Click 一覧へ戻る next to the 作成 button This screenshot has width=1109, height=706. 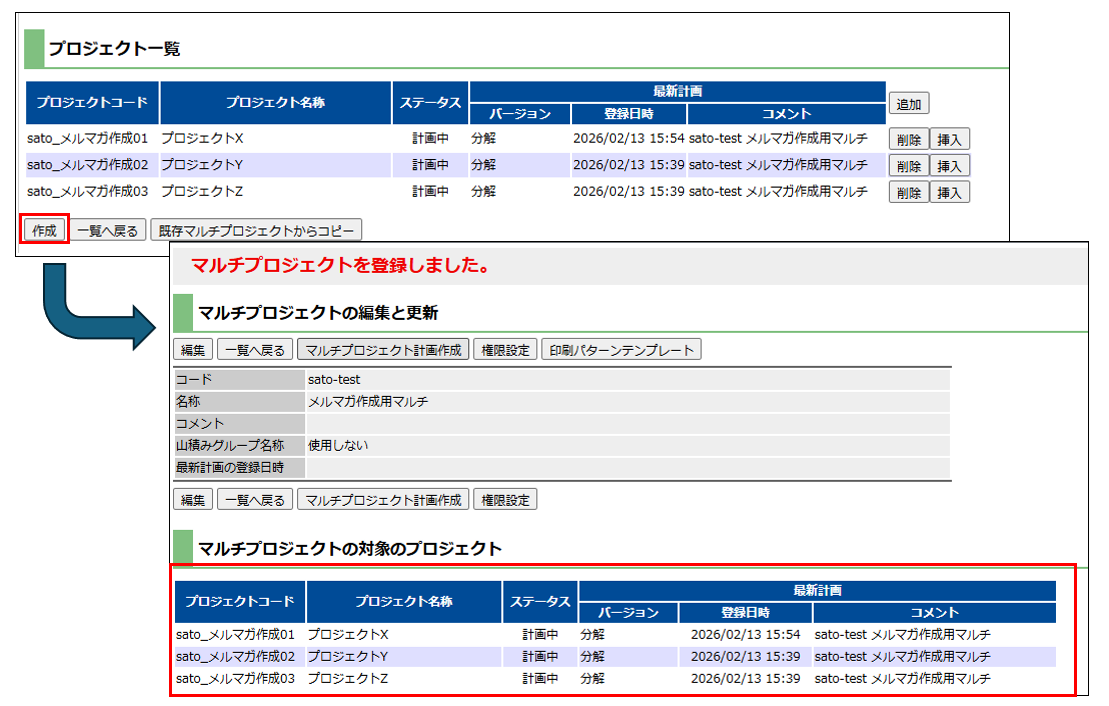click(x=109, y=231)
